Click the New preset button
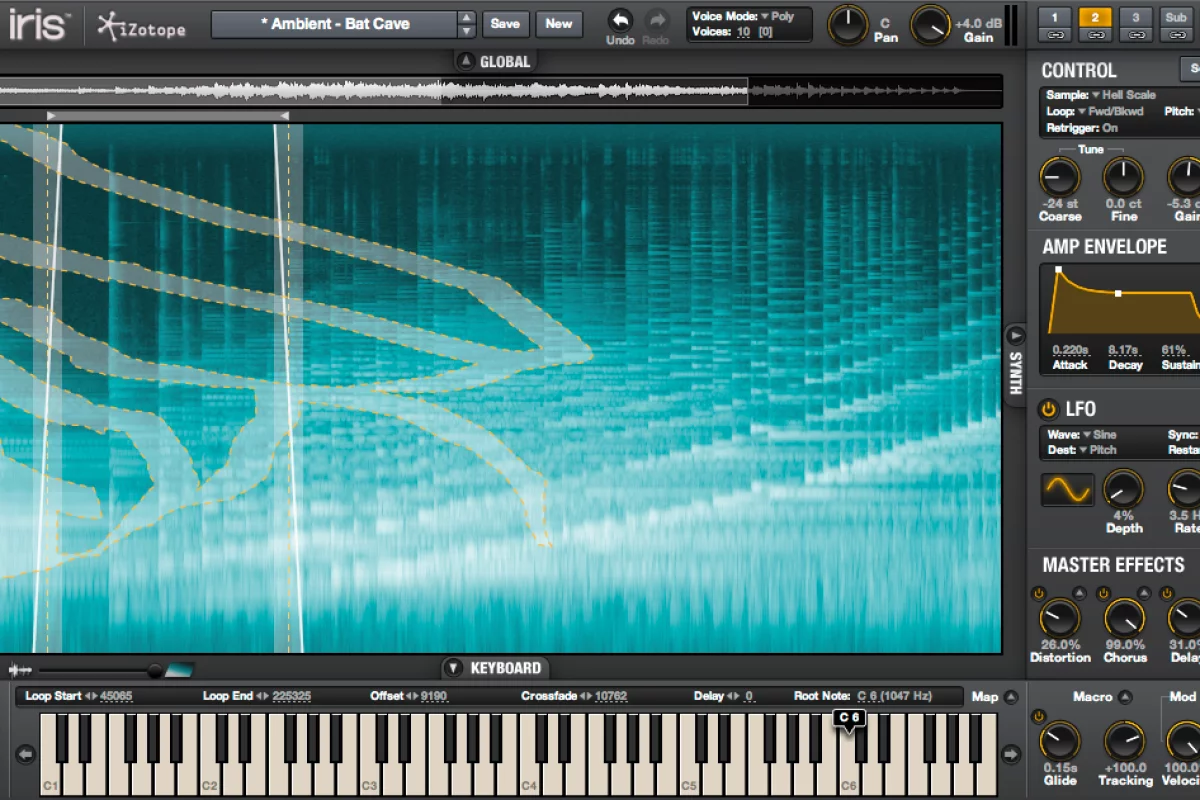 [x=559, y=24]
